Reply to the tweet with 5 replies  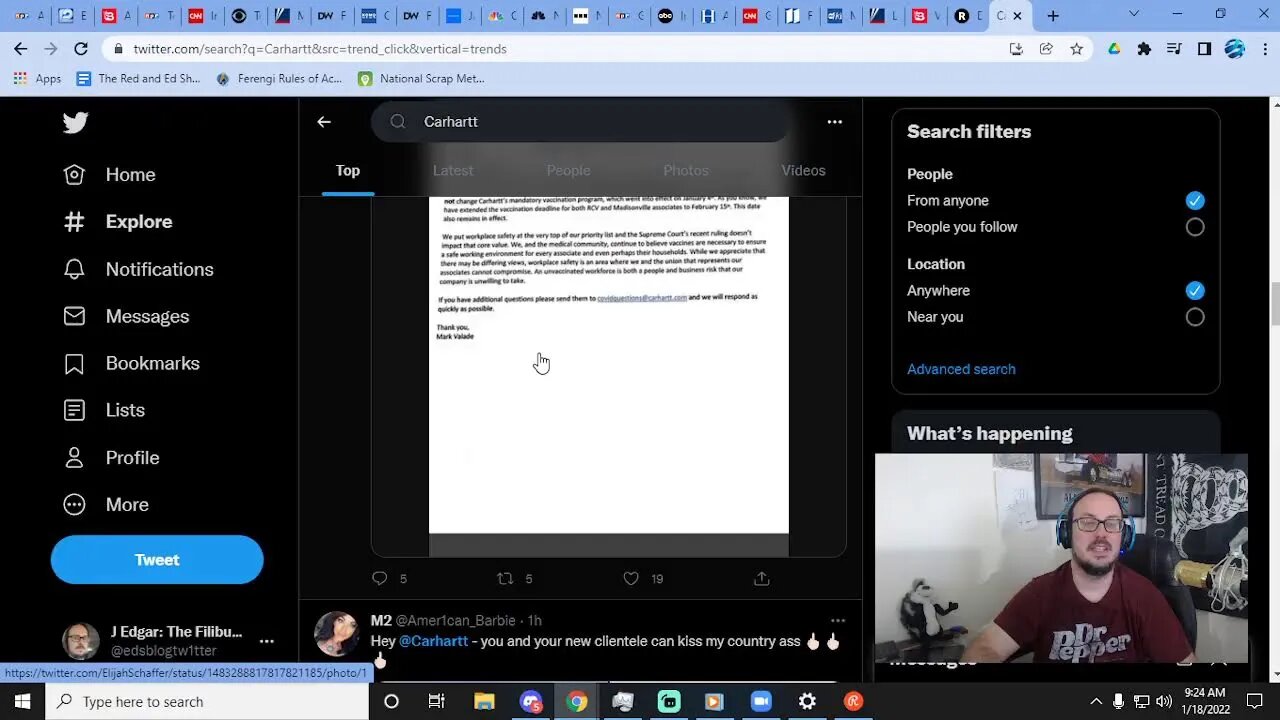(389, 578)
